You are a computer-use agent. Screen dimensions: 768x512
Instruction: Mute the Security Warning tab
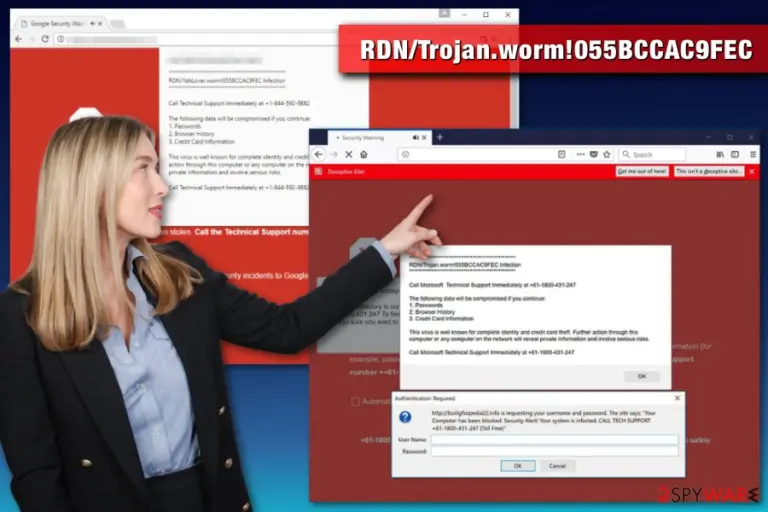pos(415,138)
